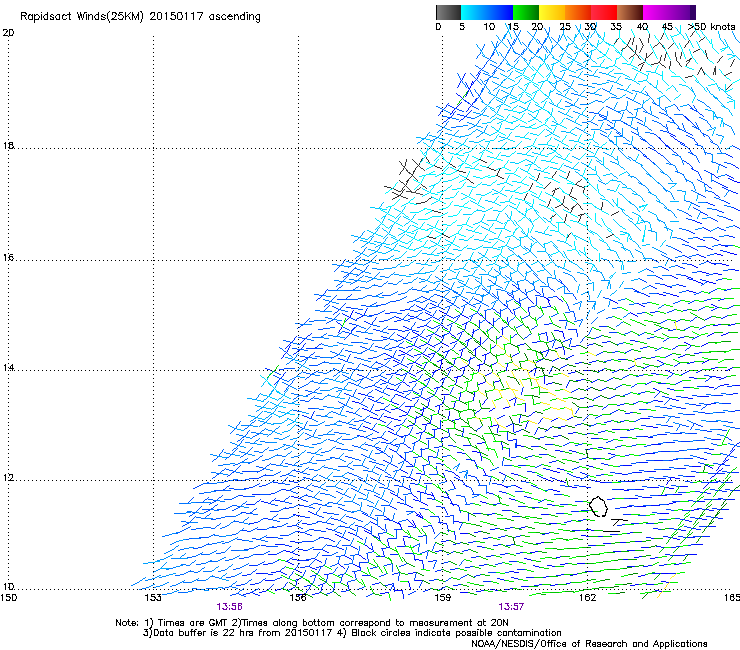Click latitude axis label 14
The image size is (740, 650).
(x=8, y=367)
